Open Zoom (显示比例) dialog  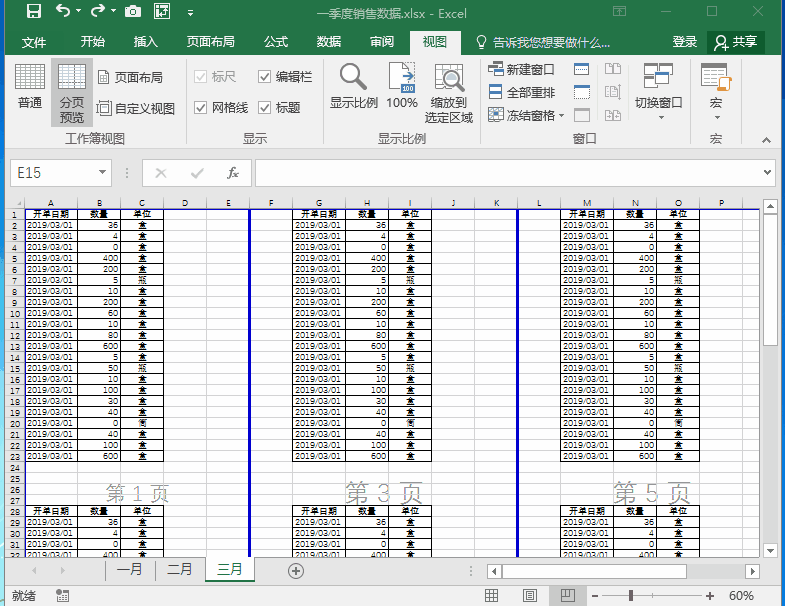click(x=353, y=87)
